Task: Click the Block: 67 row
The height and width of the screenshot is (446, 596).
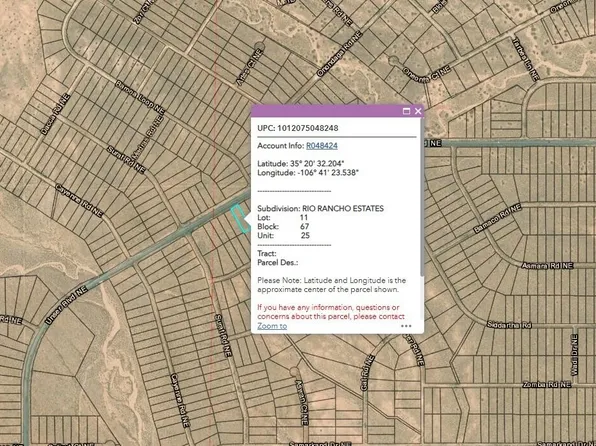Action: coord(283,227)
